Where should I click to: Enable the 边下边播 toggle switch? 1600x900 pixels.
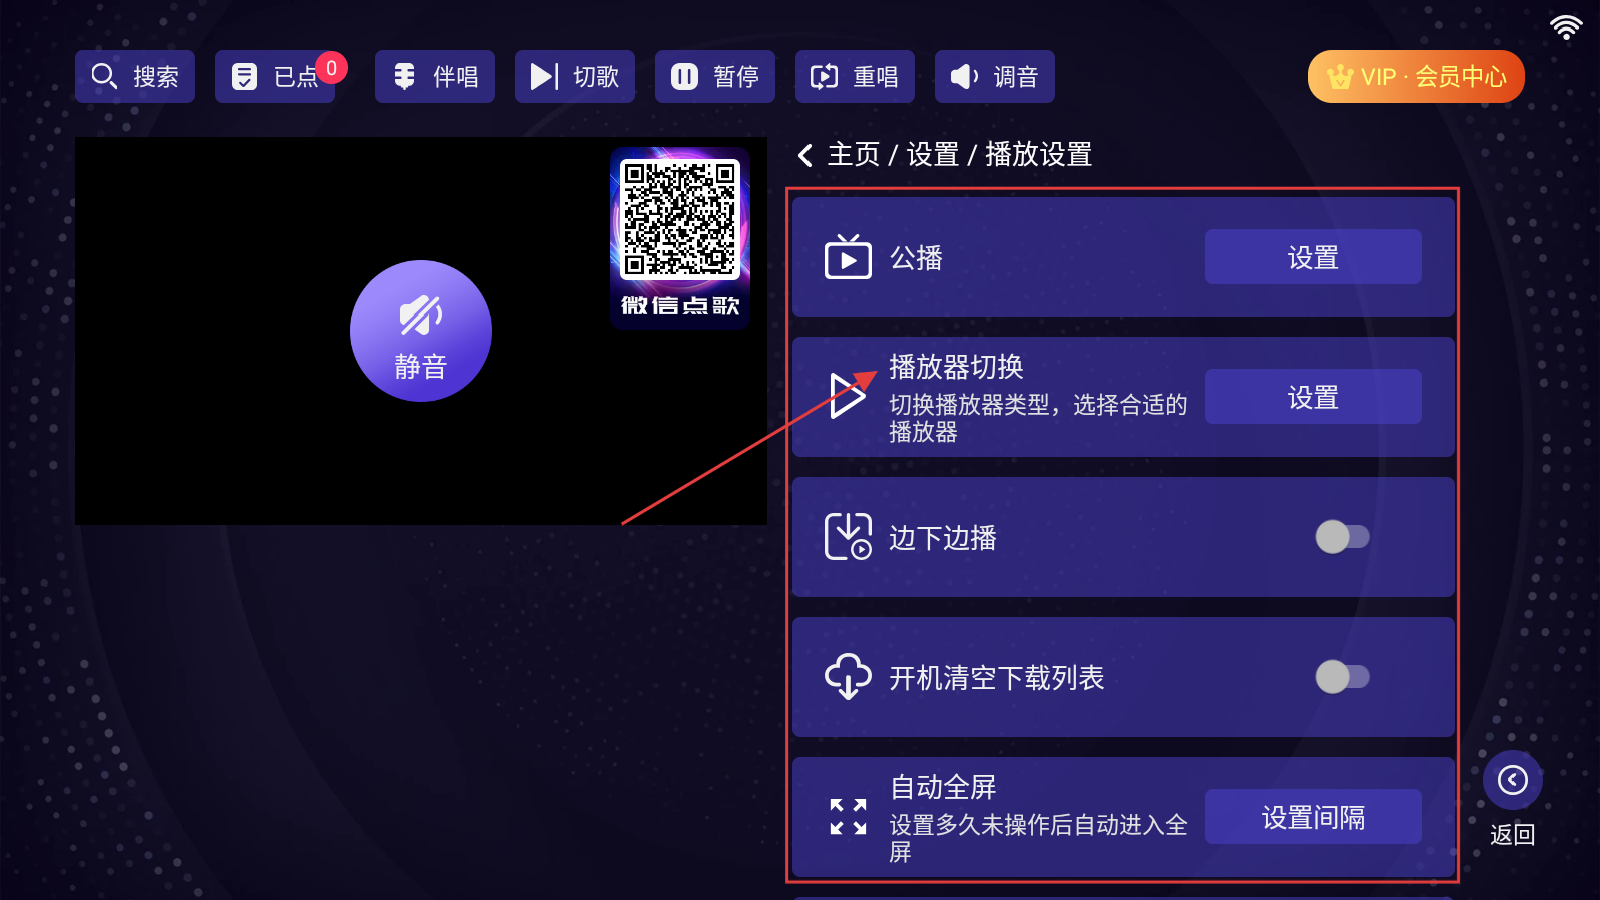click(1342, 537)
